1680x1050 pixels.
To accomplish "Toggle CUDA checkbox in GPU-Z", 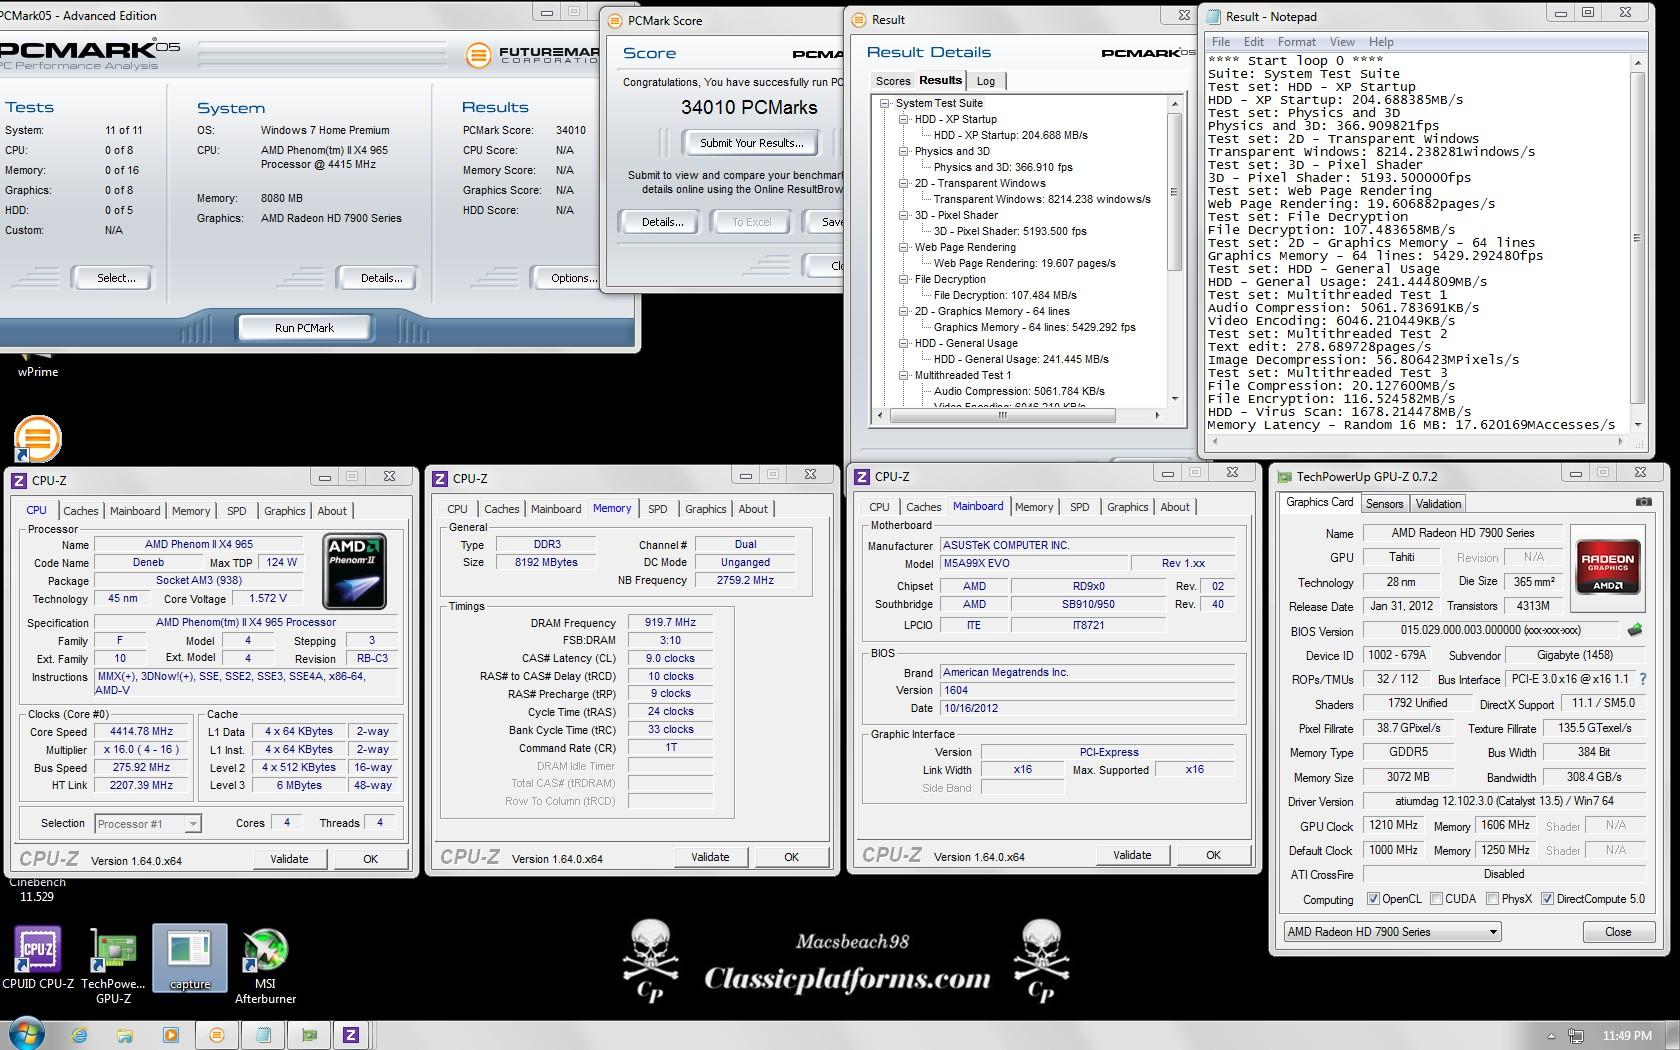I will (x=1437, y=898).
